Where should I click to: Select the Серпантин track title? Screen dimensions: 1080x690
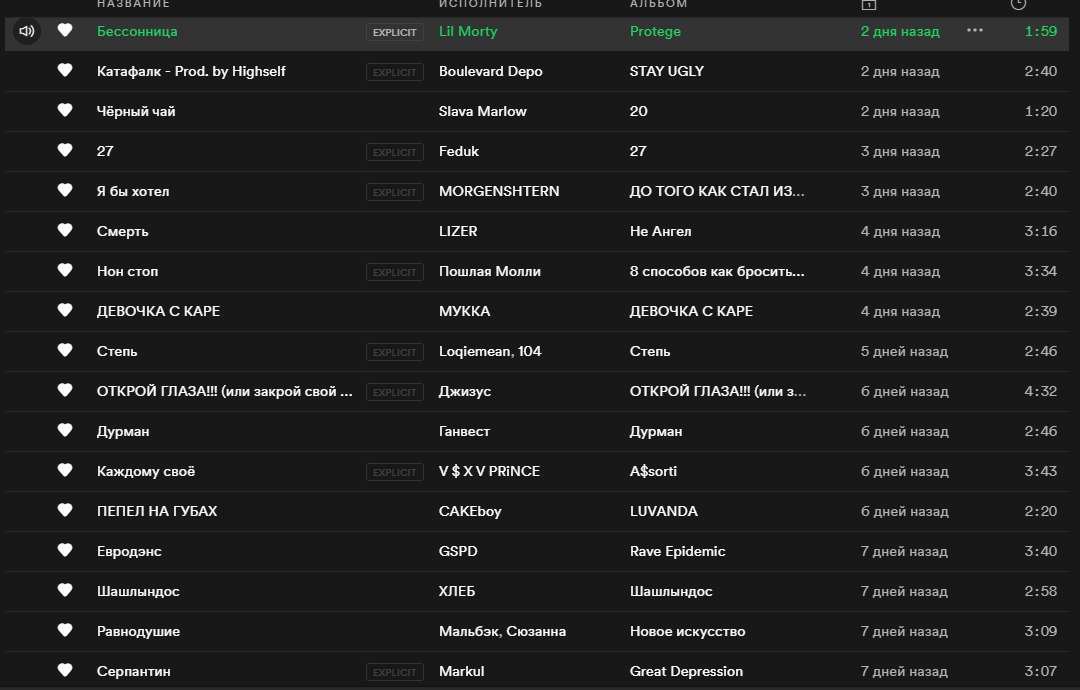pyautogui.click(x=134, y=671)
